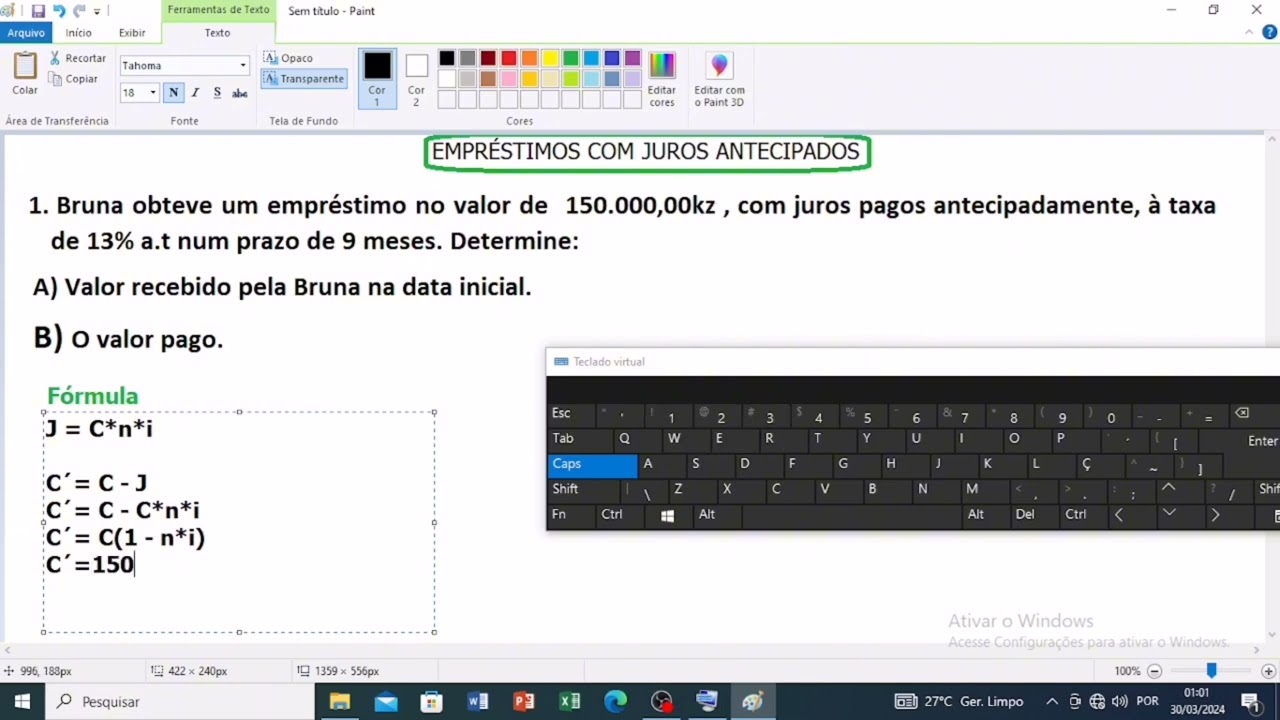The width and height of the screenshot is (1280, 720).
Task: Open Microsoft Store from taskbar
Action: coord(432,702)
